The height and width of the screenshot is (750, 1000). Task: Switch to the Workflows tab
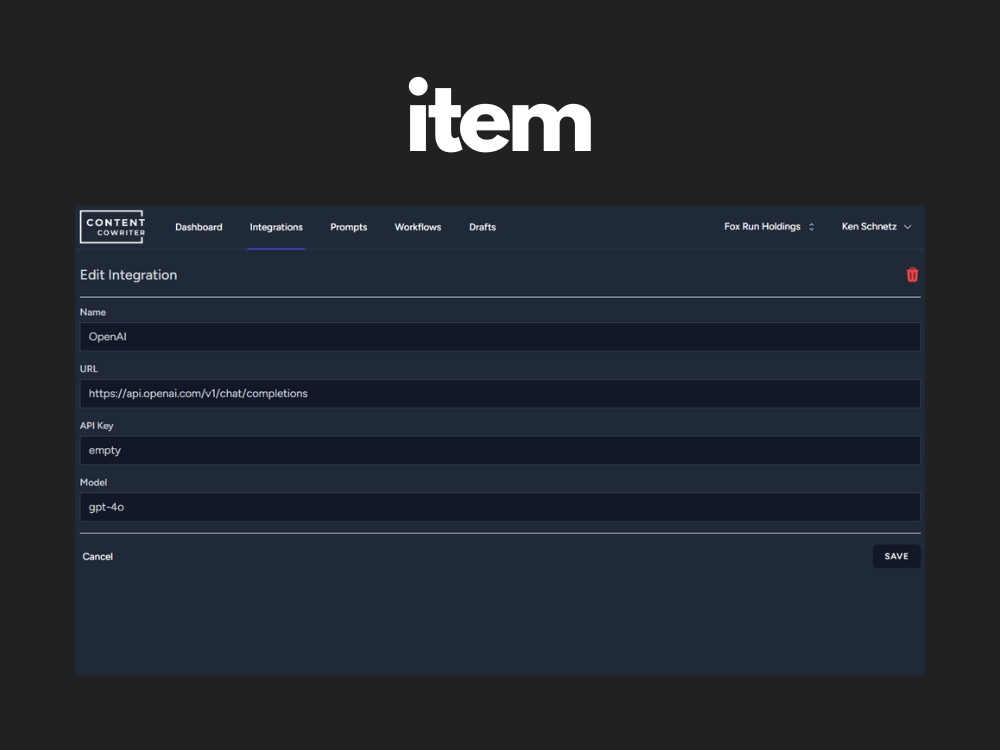[x=418, y=227]
